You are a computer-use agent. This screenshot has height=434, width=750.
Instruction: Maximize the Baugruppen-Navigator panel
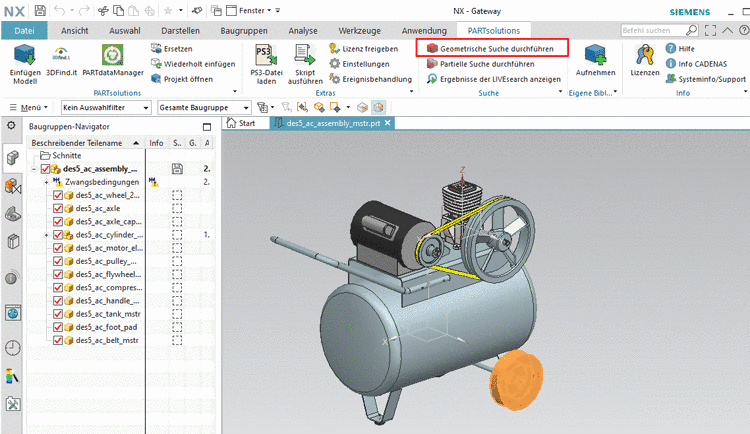click(x=207, y=127)
